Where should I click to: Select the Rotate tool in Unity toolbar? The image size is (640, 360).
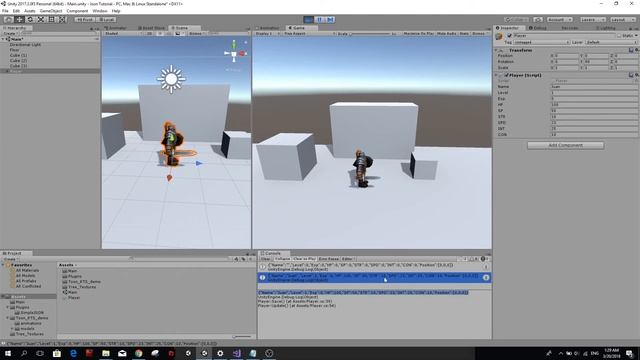point(30,19)
